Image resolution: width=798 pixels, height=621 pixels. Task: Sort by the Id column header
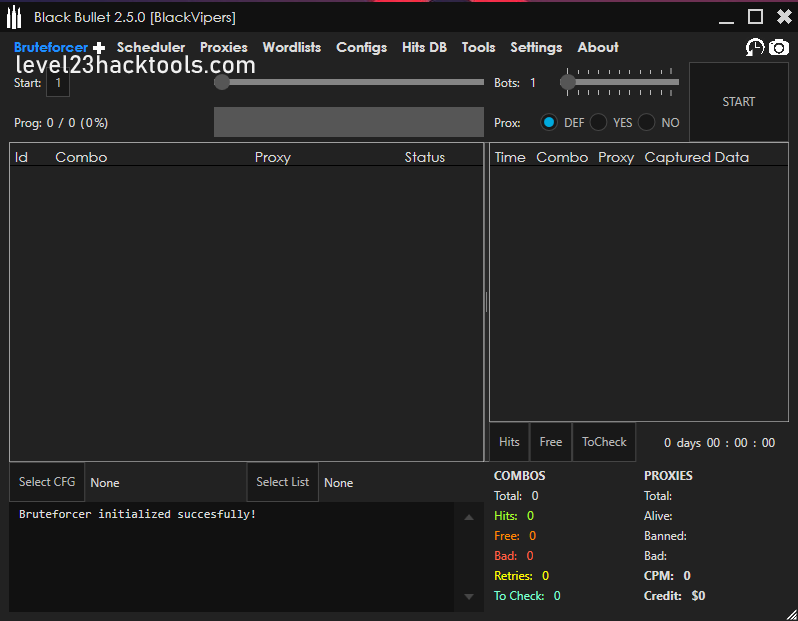pyautogui.click(x=21, y=157)
